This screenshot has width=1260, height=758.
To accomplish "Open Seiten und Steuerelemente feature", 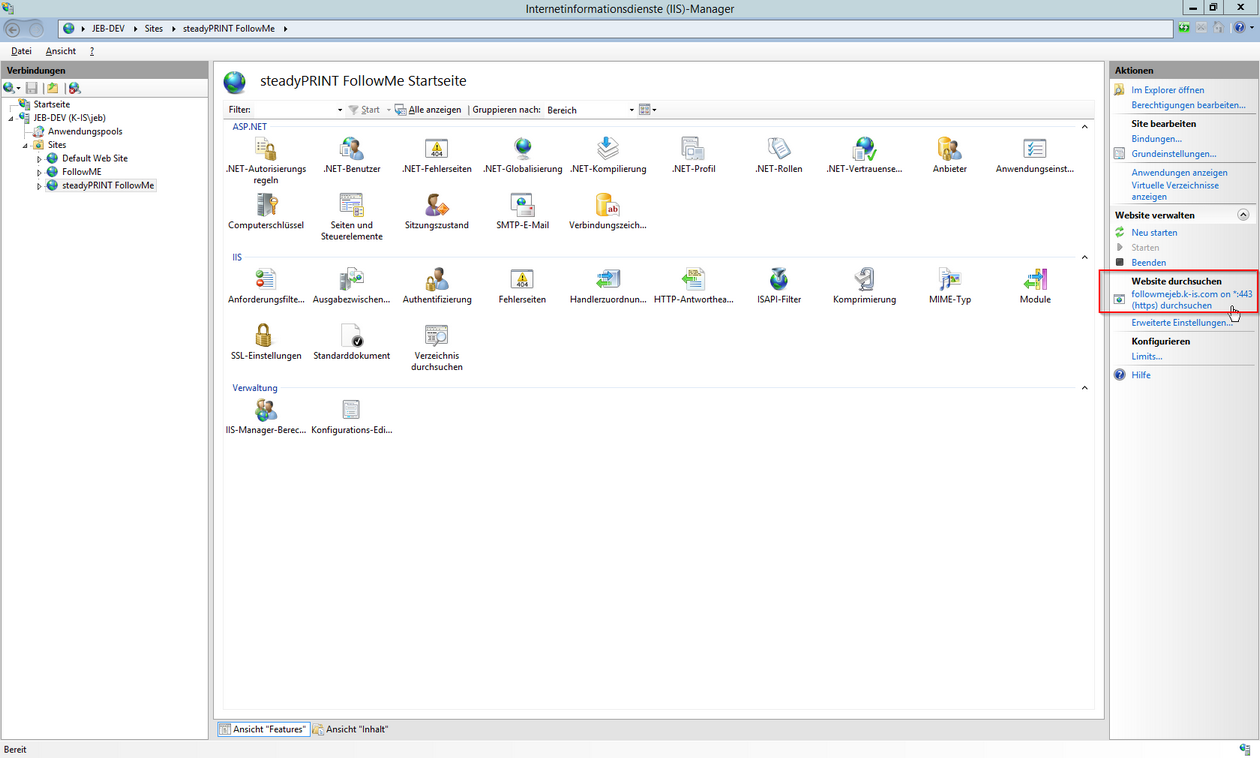I will pyautogui.click(x=352, y=218).
